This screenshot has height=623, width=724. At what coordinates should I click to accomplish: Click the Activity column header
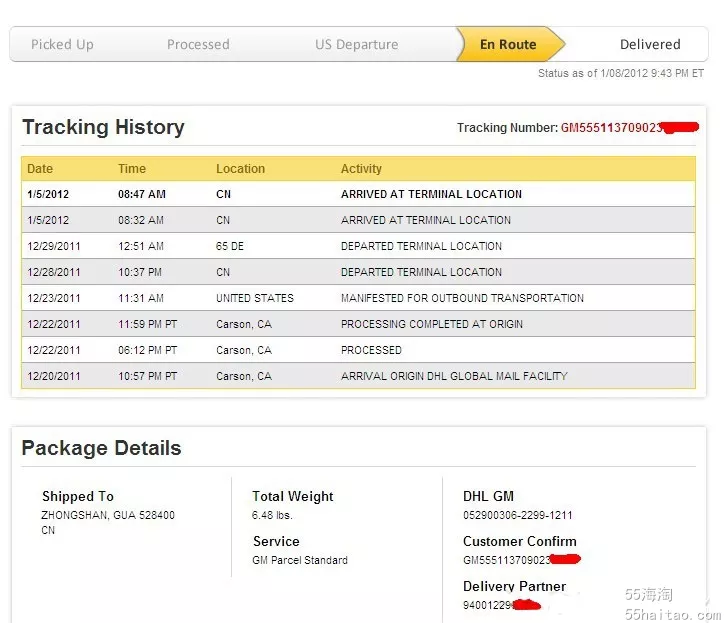[361, 169]
